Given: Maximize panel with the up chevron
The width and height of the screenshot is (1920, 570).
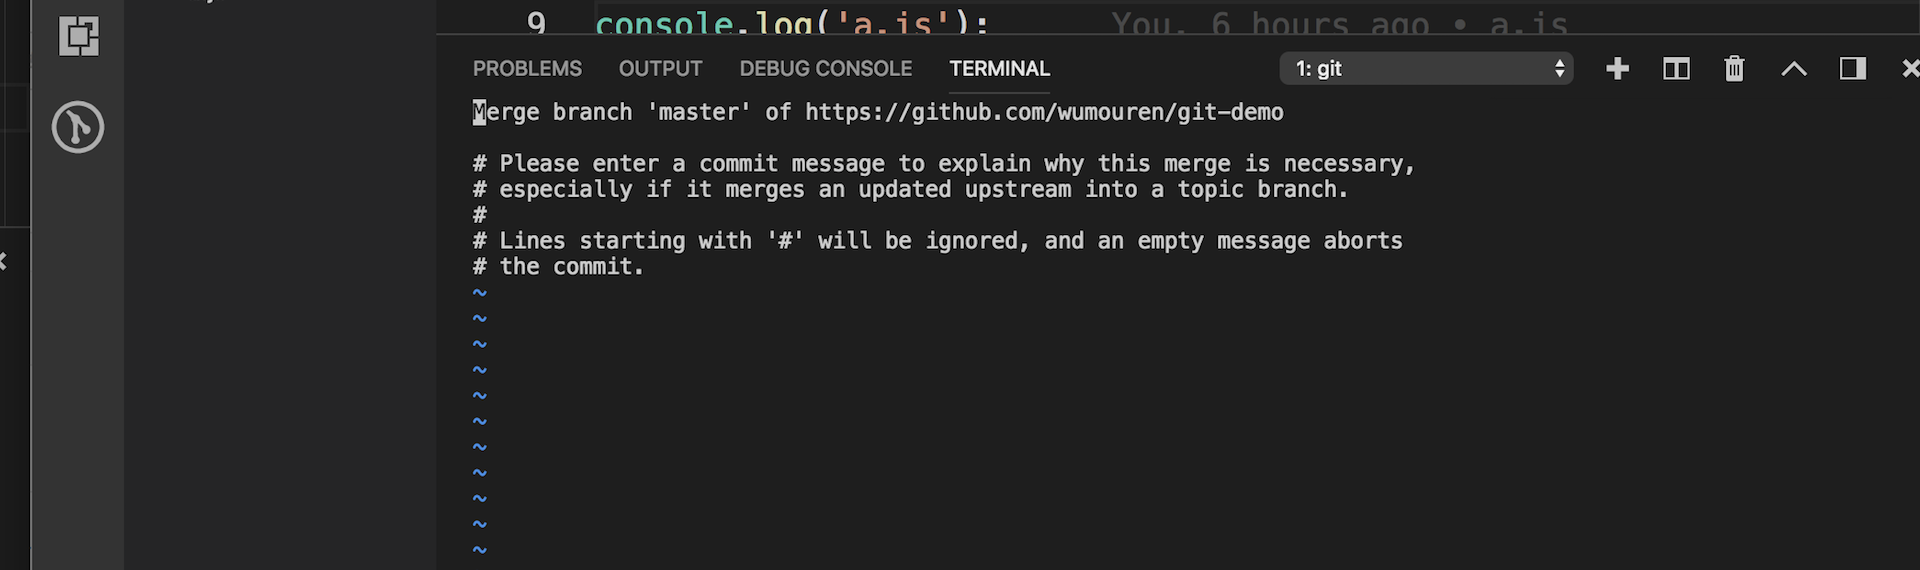Looking at the screenshot, I should tap(1794, 69).
